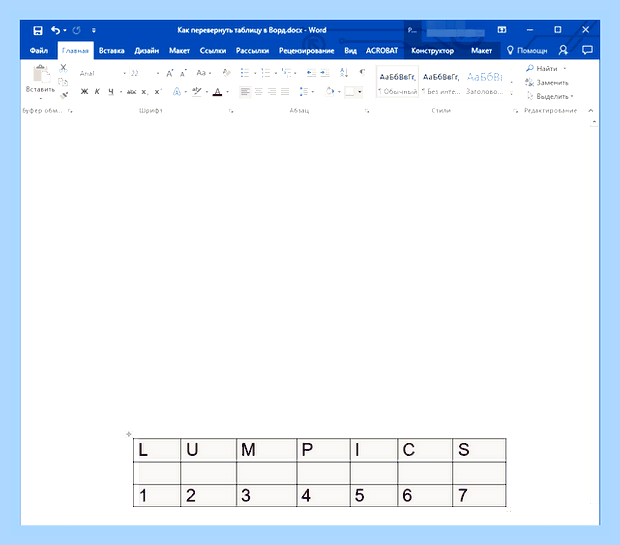Apply the font color A
The width and height of the screenshot is (620, 545).
click(217, 92)
